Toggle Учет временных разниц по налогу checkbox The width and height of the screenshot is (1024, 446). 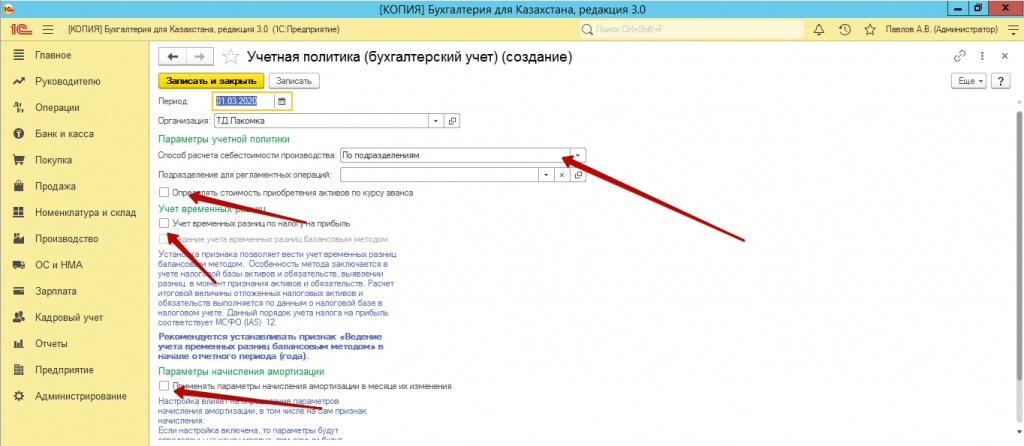[164, 223]
